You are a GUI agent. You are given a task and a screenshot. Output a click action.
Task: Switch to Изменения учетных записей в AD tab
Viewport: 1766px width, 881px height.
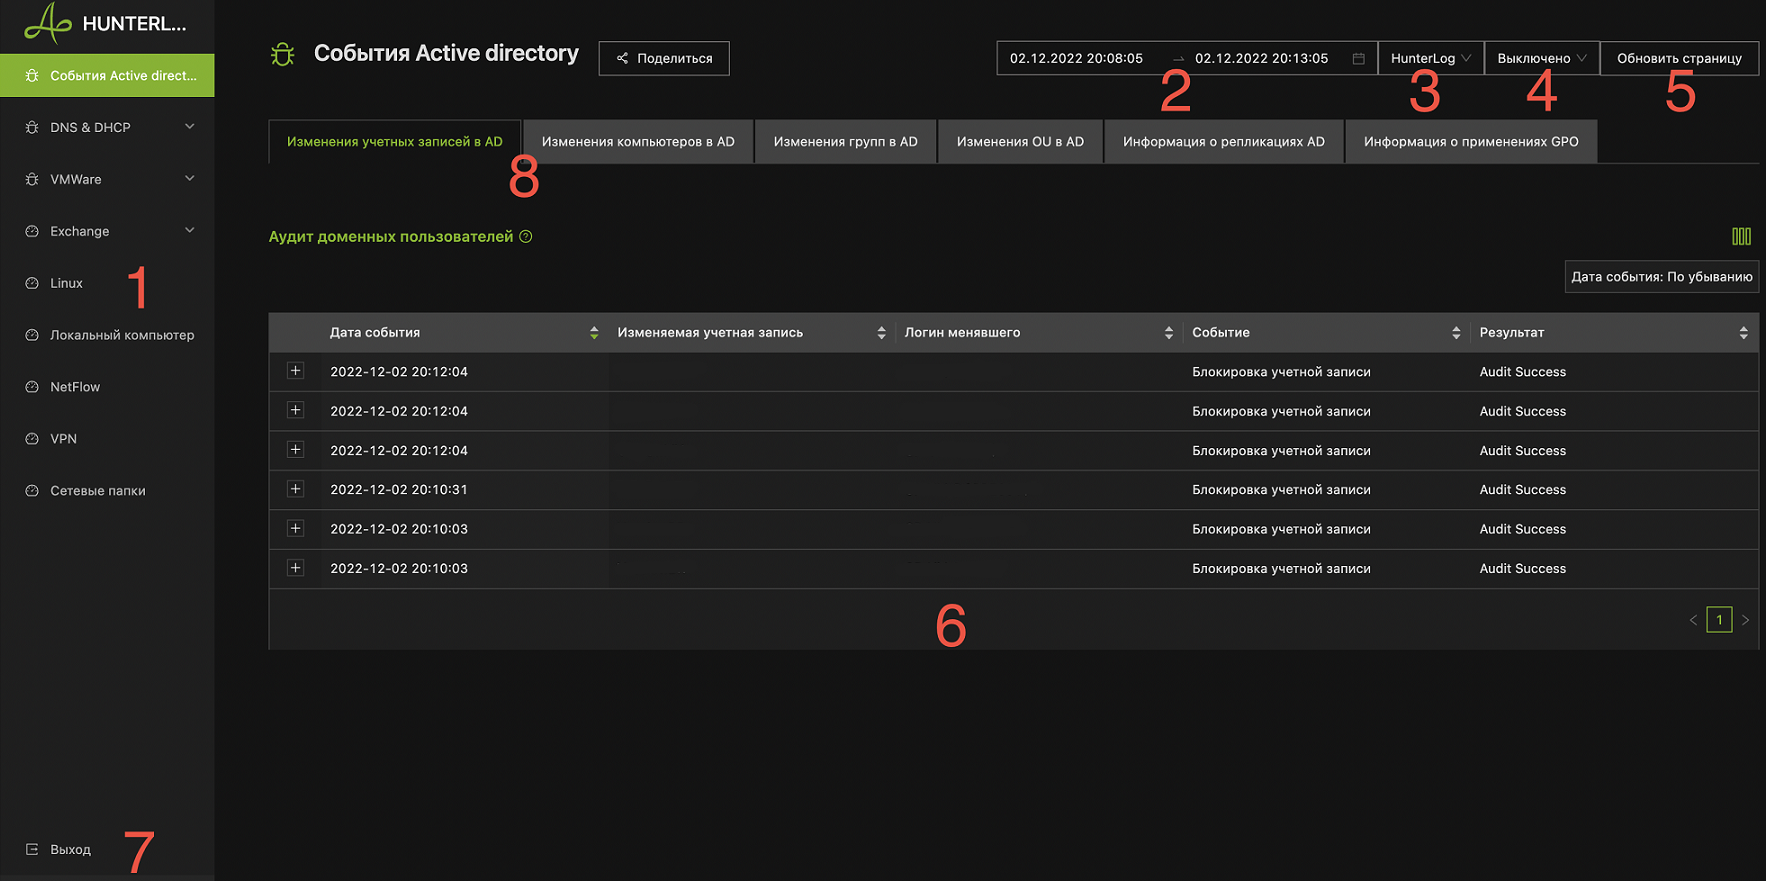coord(395,142)
